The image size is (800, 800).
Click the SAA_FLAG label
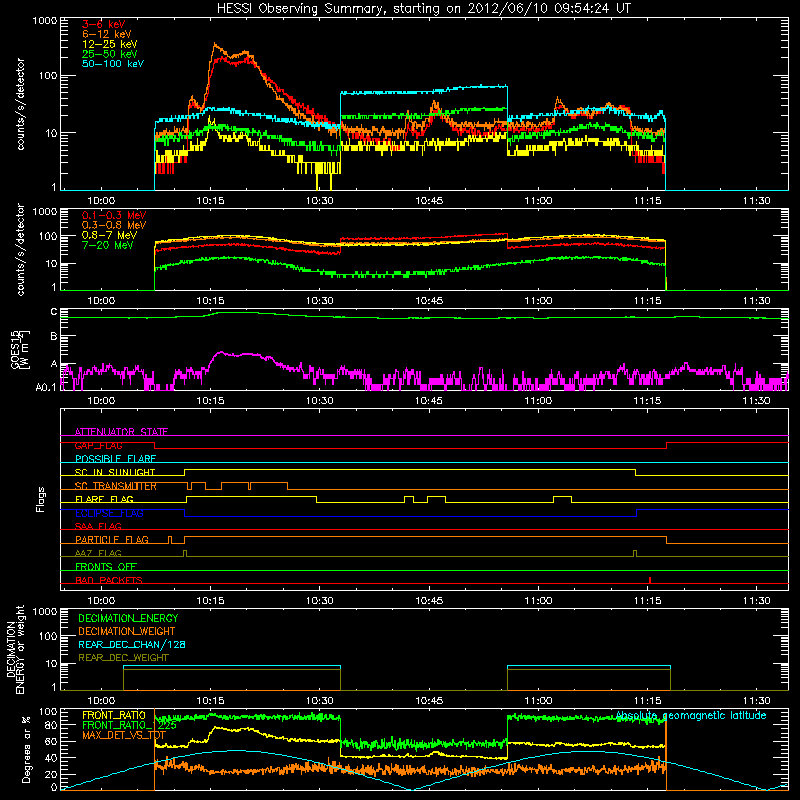[98, 526]
